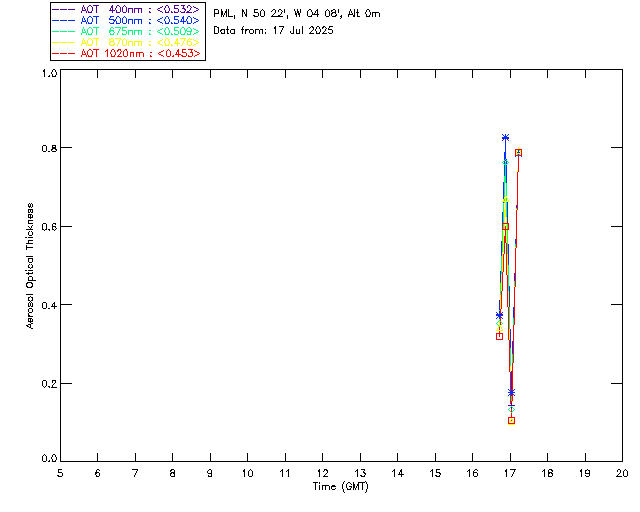Click the PML station location header text
This screenshot has width=640, height=512.
[x=297, y=14]
